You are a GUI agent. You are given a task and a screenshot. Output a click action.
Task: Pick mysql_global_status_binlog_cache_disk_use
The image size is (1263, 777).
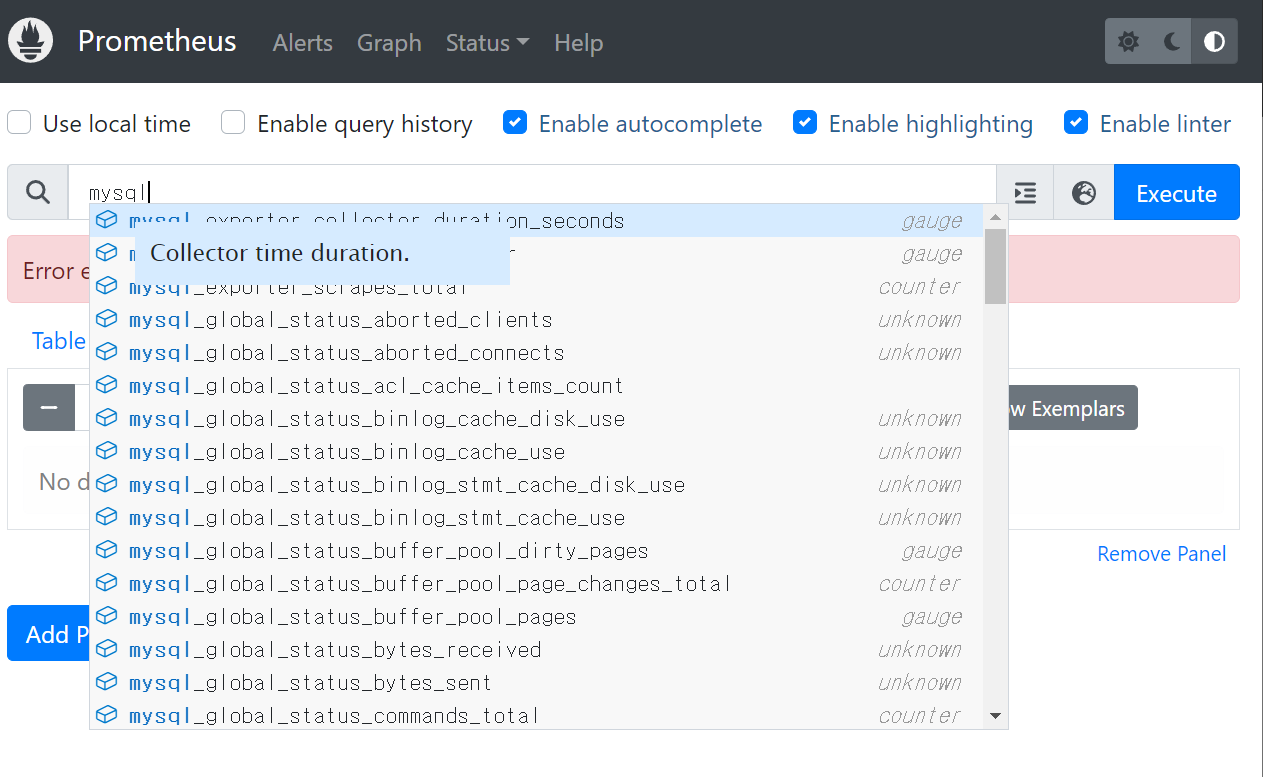[537, 419]
